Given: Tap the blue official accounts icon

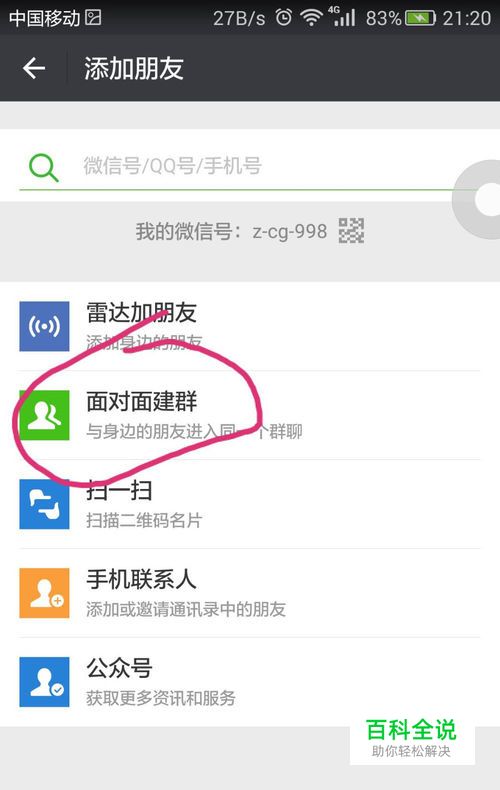Looking at the screenshot, I should [44, 682].
